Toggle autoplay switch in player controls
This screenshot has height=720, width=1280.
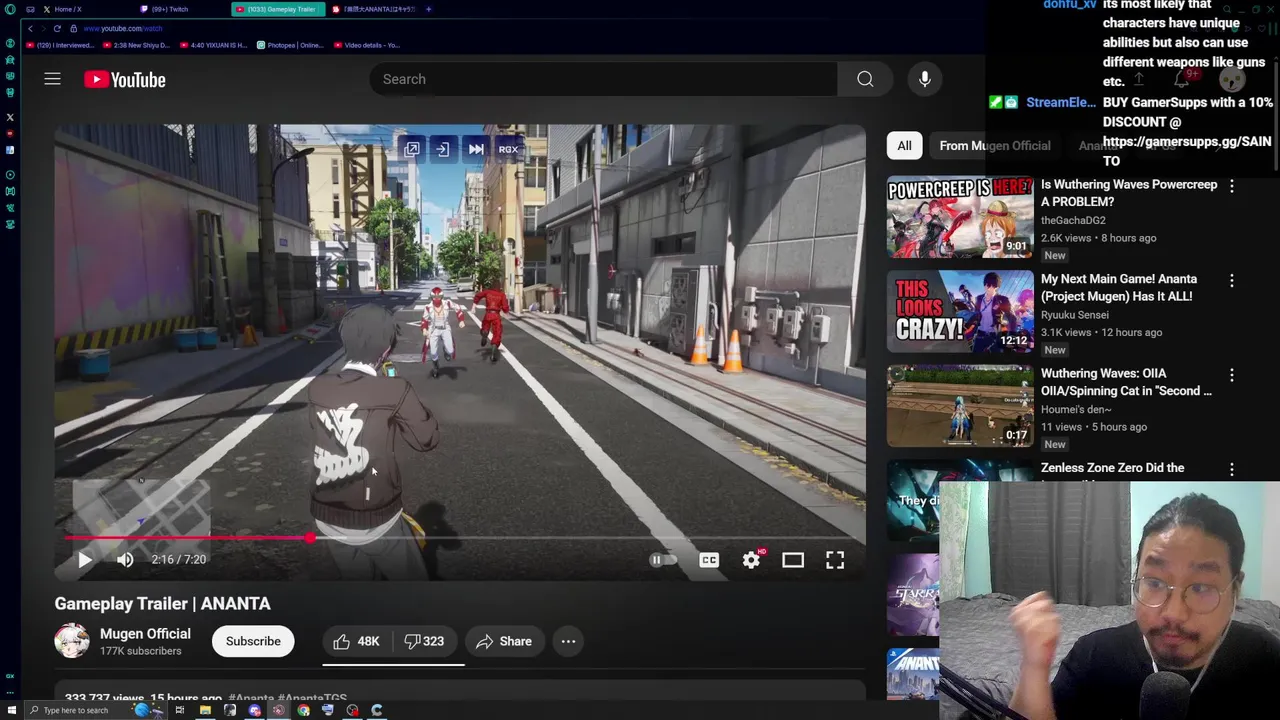coord(663,560)
